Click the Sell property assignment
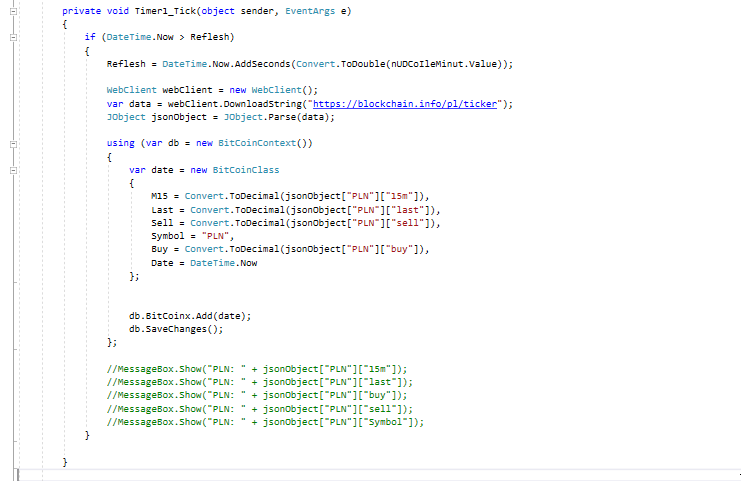This screenshot has height=481, width=741. click(x=296, y=223)
